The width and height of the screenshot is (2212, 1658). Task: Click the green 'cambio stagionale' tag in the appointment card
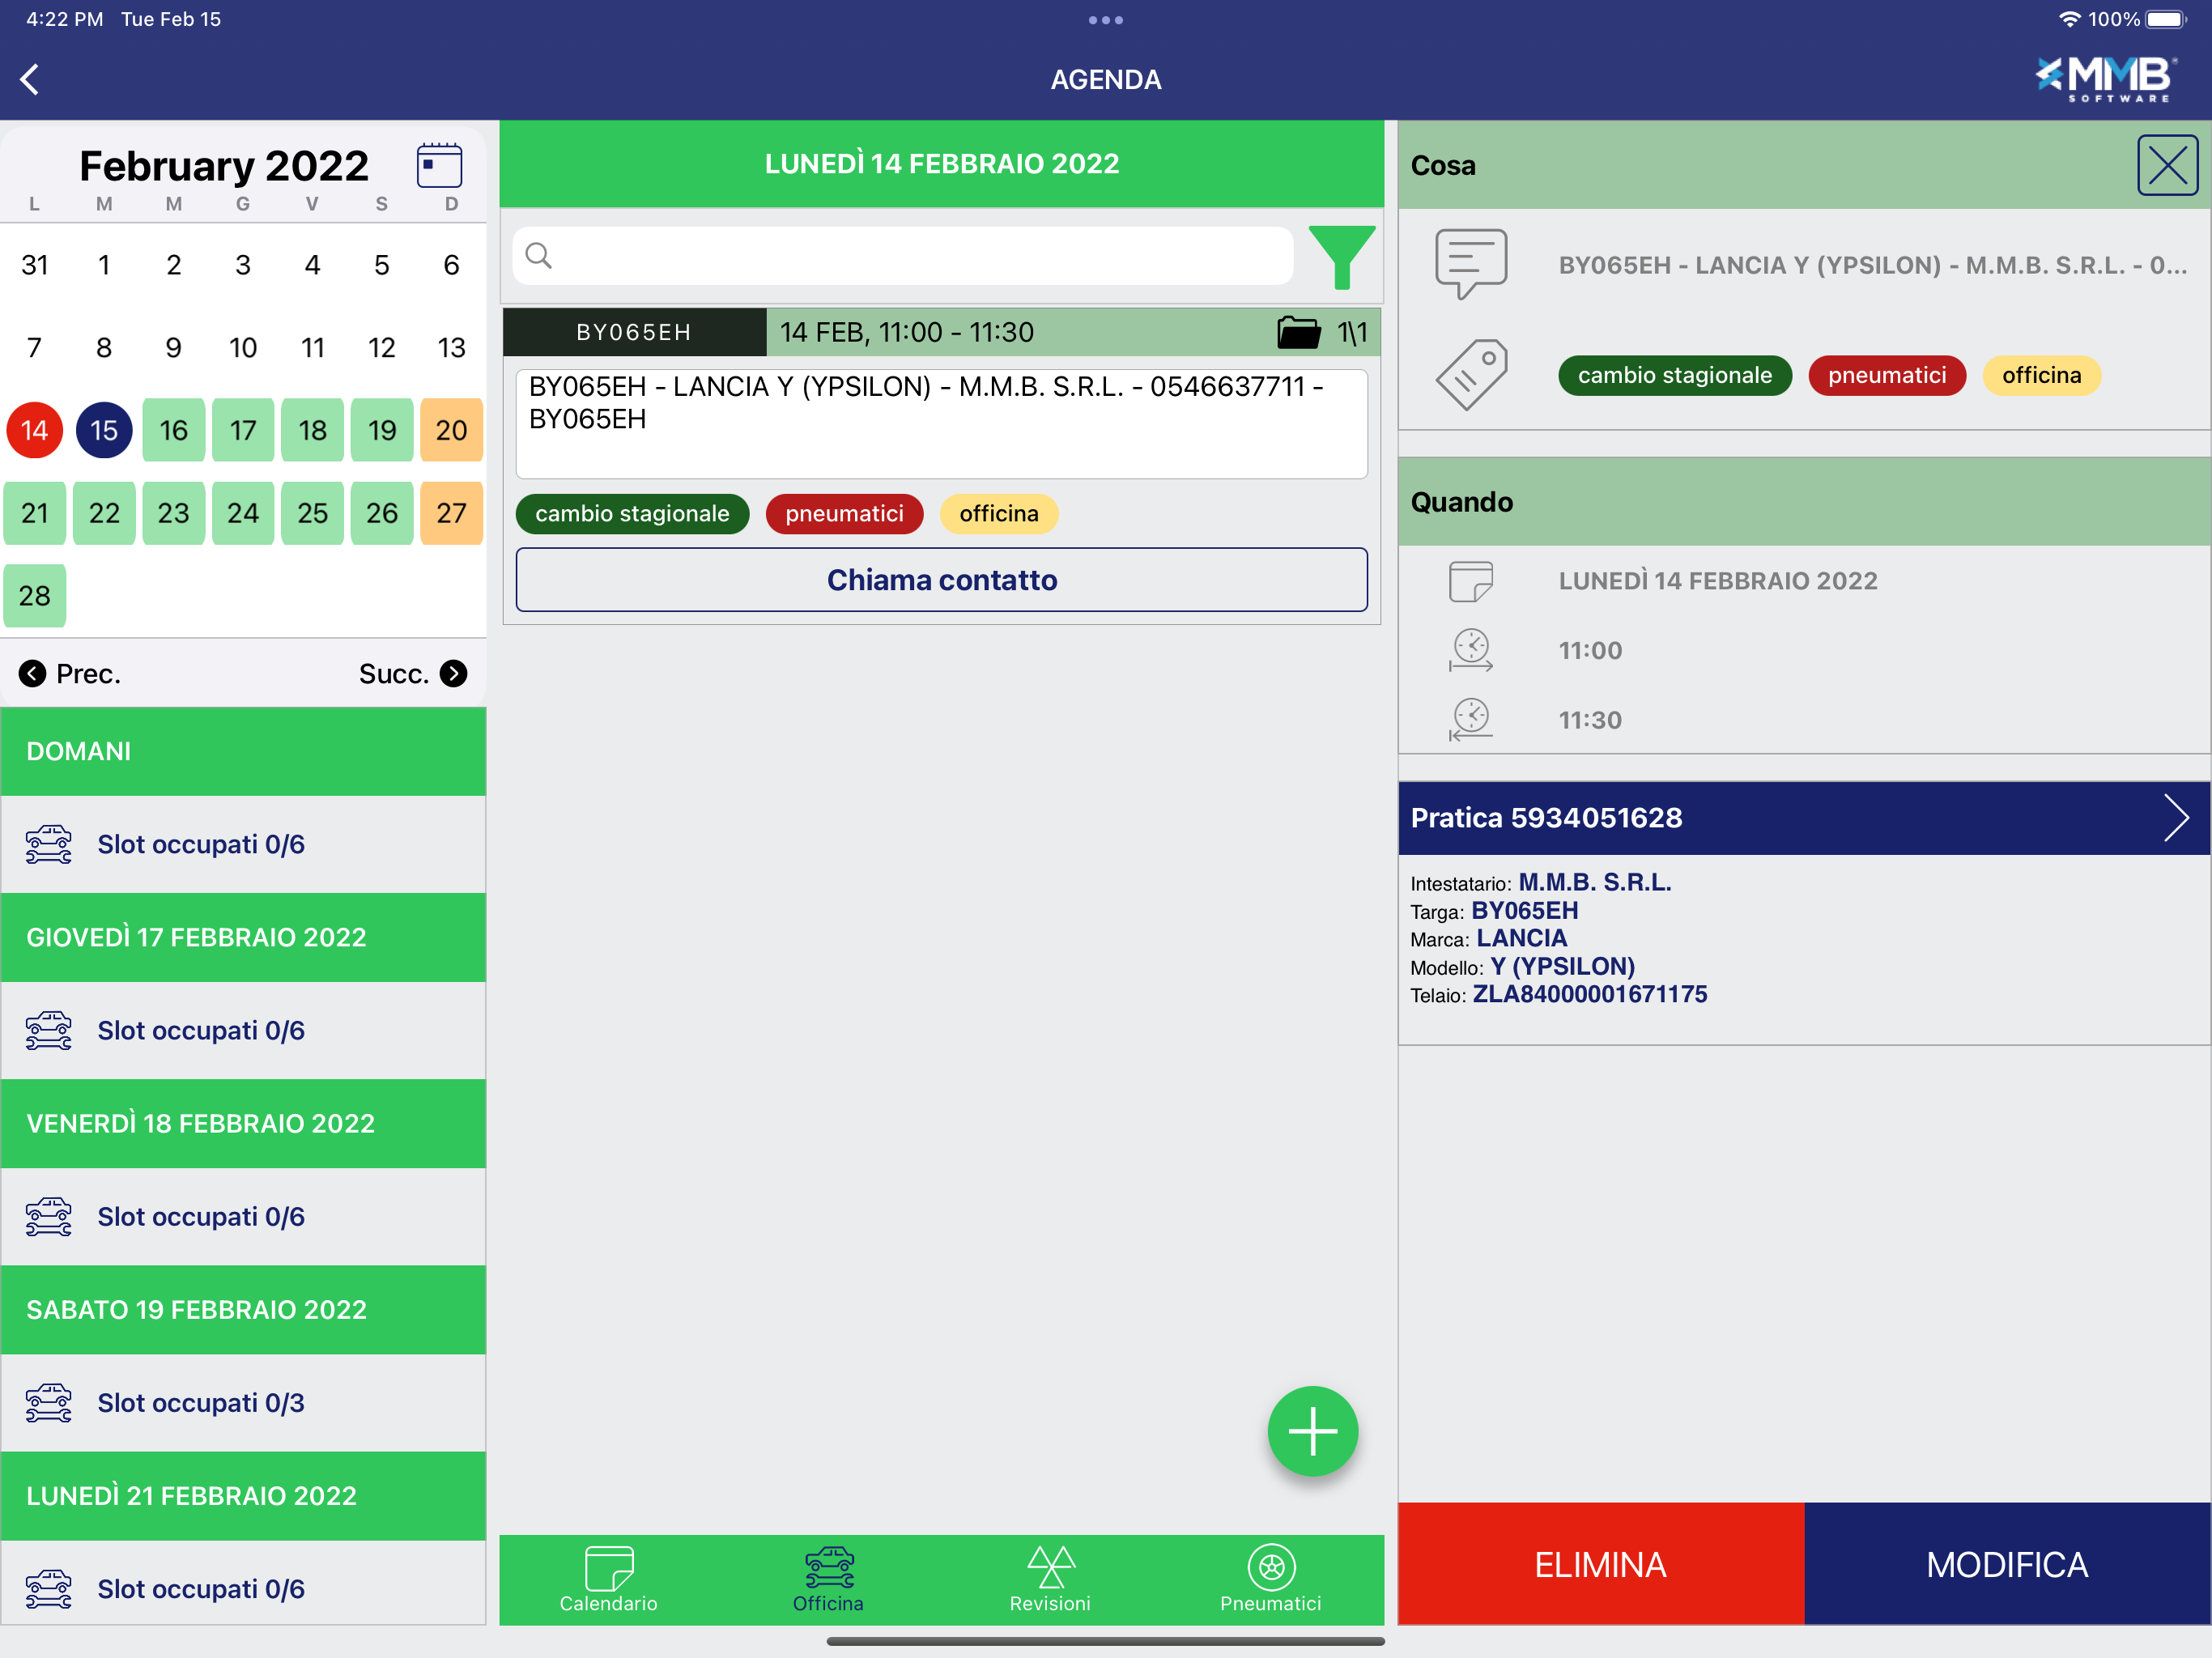tap(632, 514)
